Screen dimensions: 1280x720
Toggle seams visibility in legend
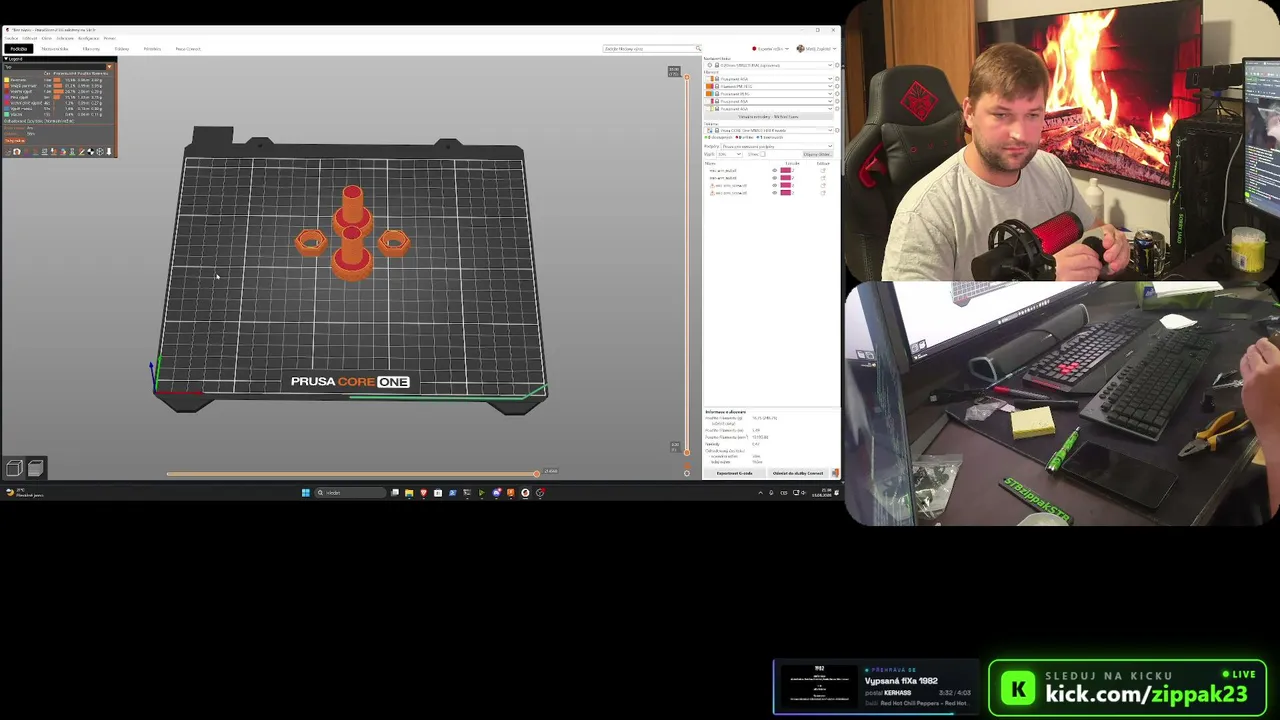coord(44,152)
